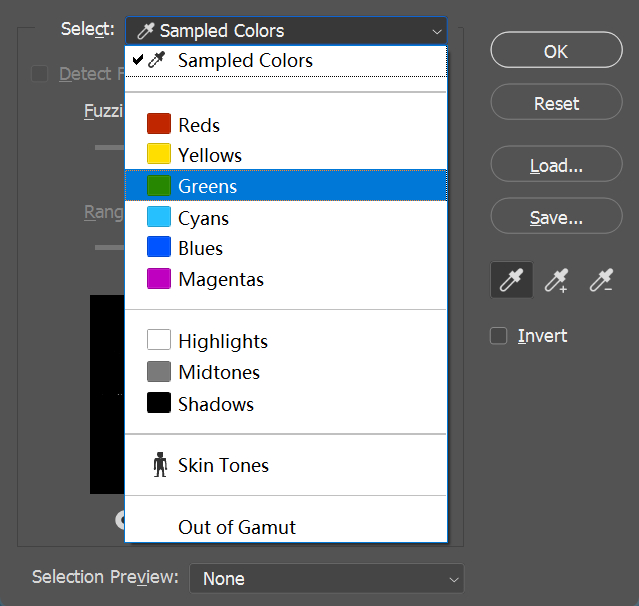Click the Load... button
Viewport: 639px width, 606px height.
pos(556,166)
